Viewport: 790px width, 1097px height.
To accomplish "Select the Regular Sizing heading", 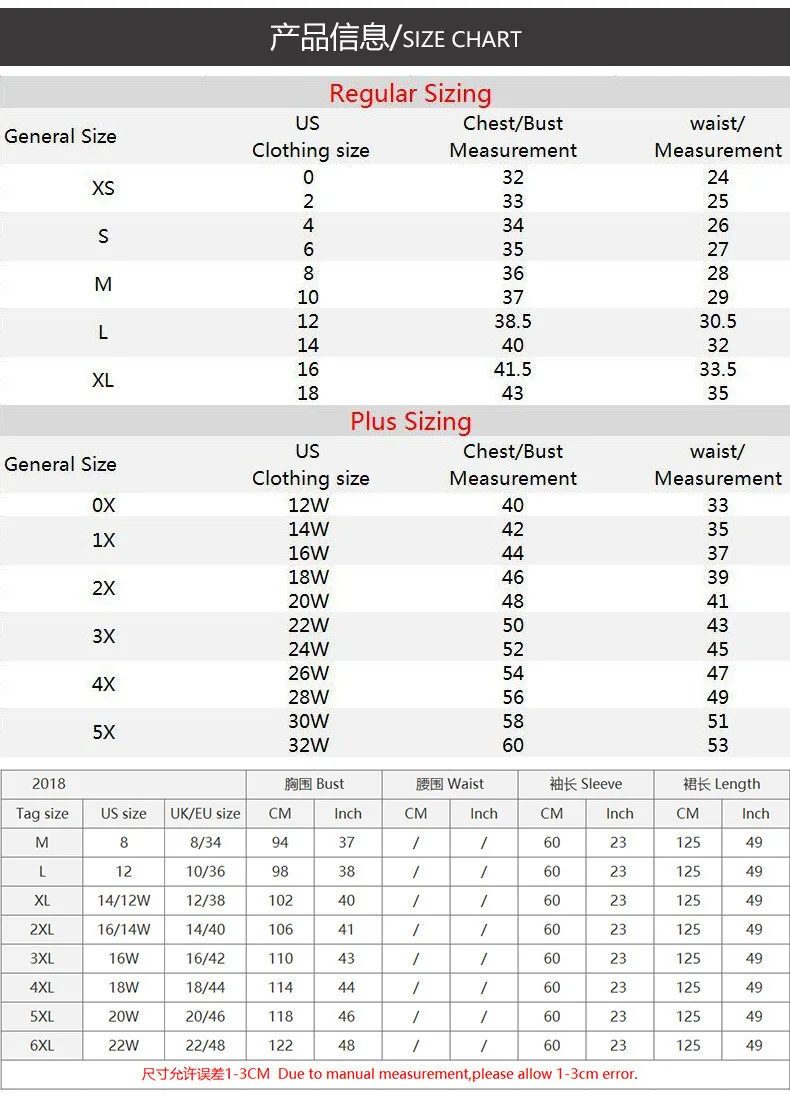I will click(411, 93).
